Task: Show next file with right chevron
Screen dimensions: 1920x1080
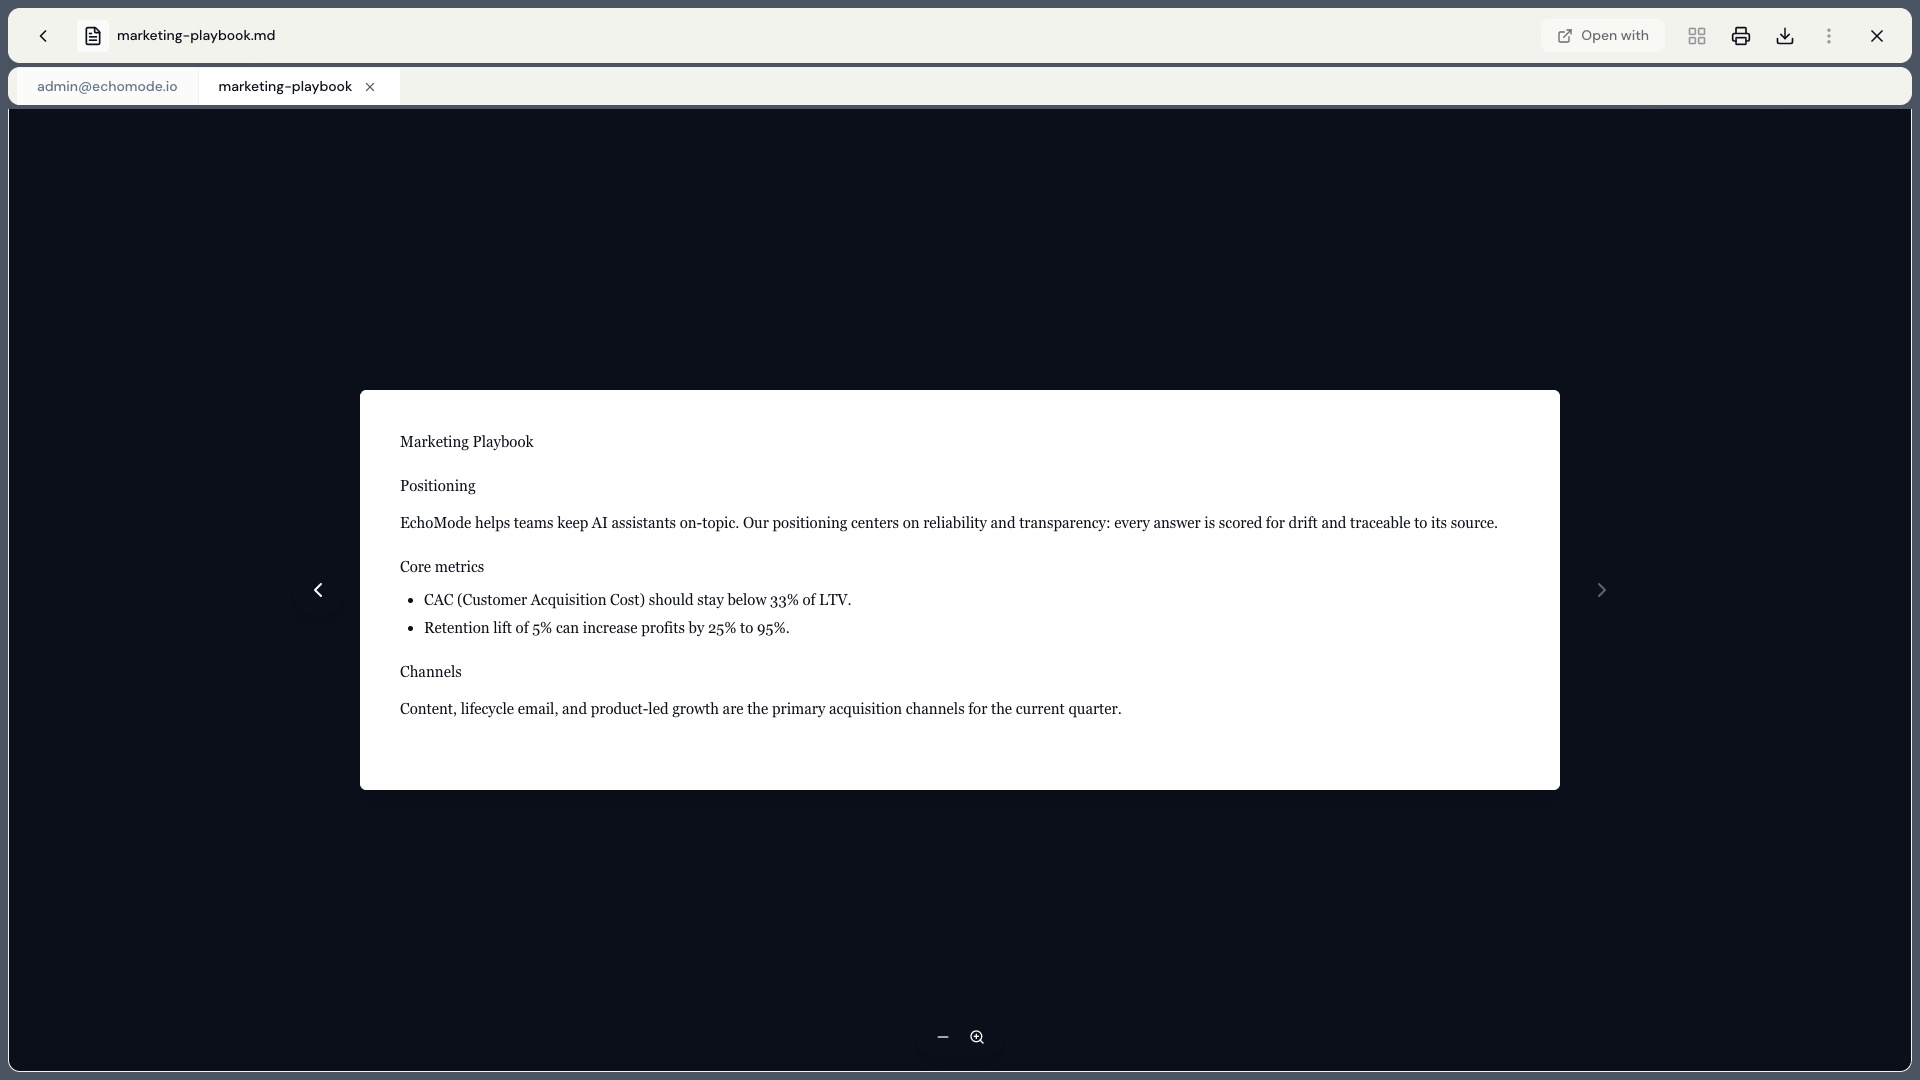Action: pos(1601,590)
